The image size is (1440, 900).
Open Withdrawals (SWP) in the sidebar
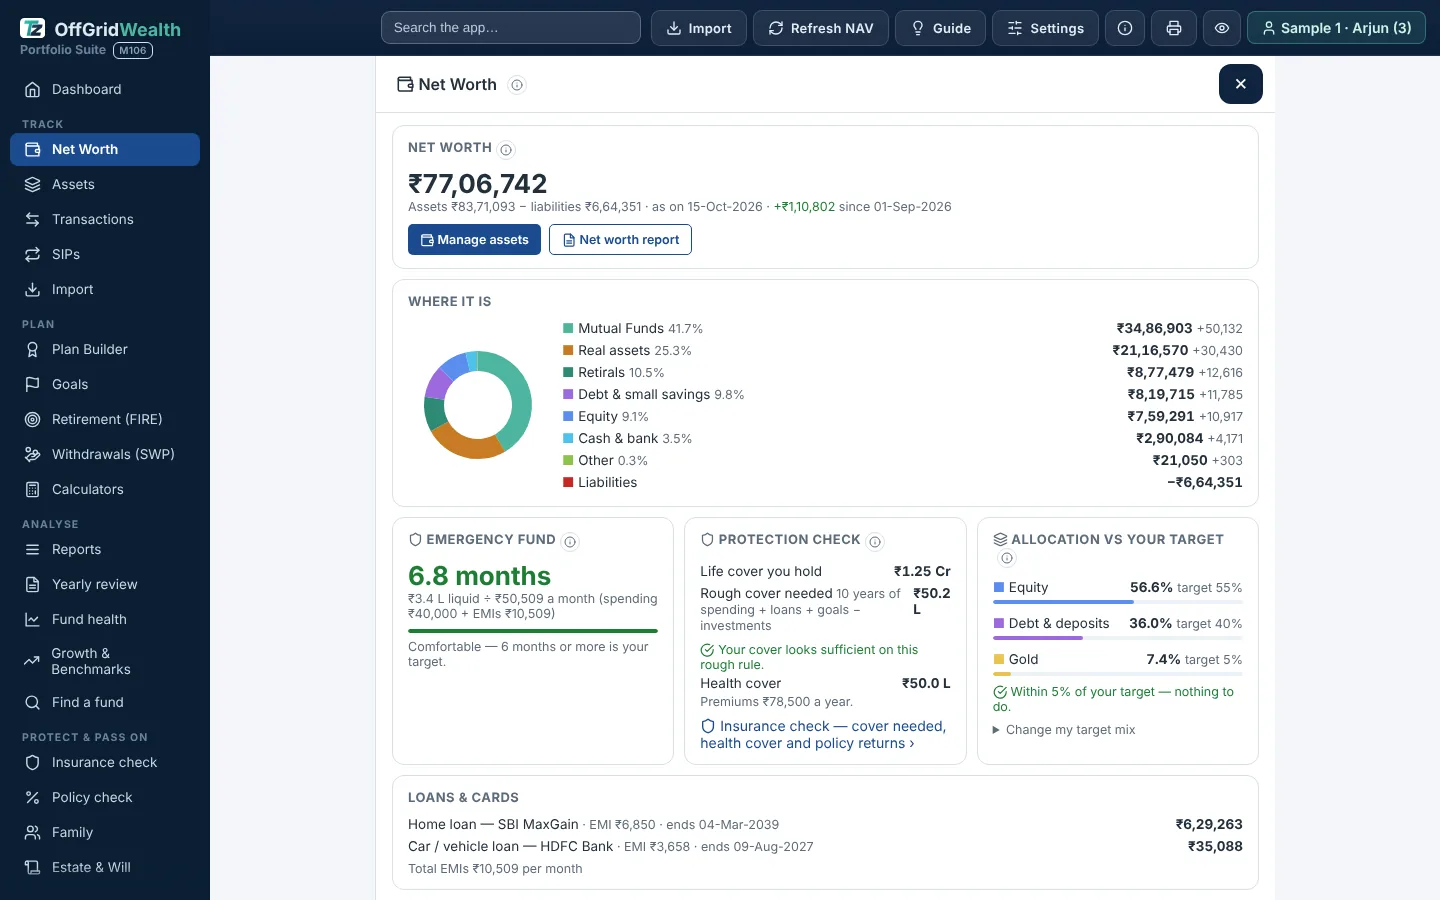coord(105,454)
